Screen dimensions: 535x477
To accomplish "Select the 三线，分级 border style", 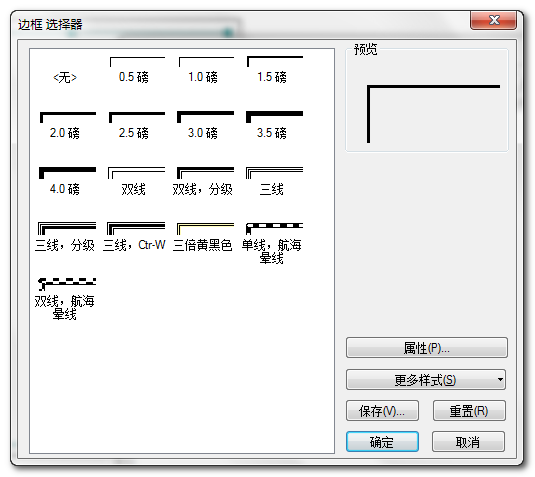I will click(65, 237).
